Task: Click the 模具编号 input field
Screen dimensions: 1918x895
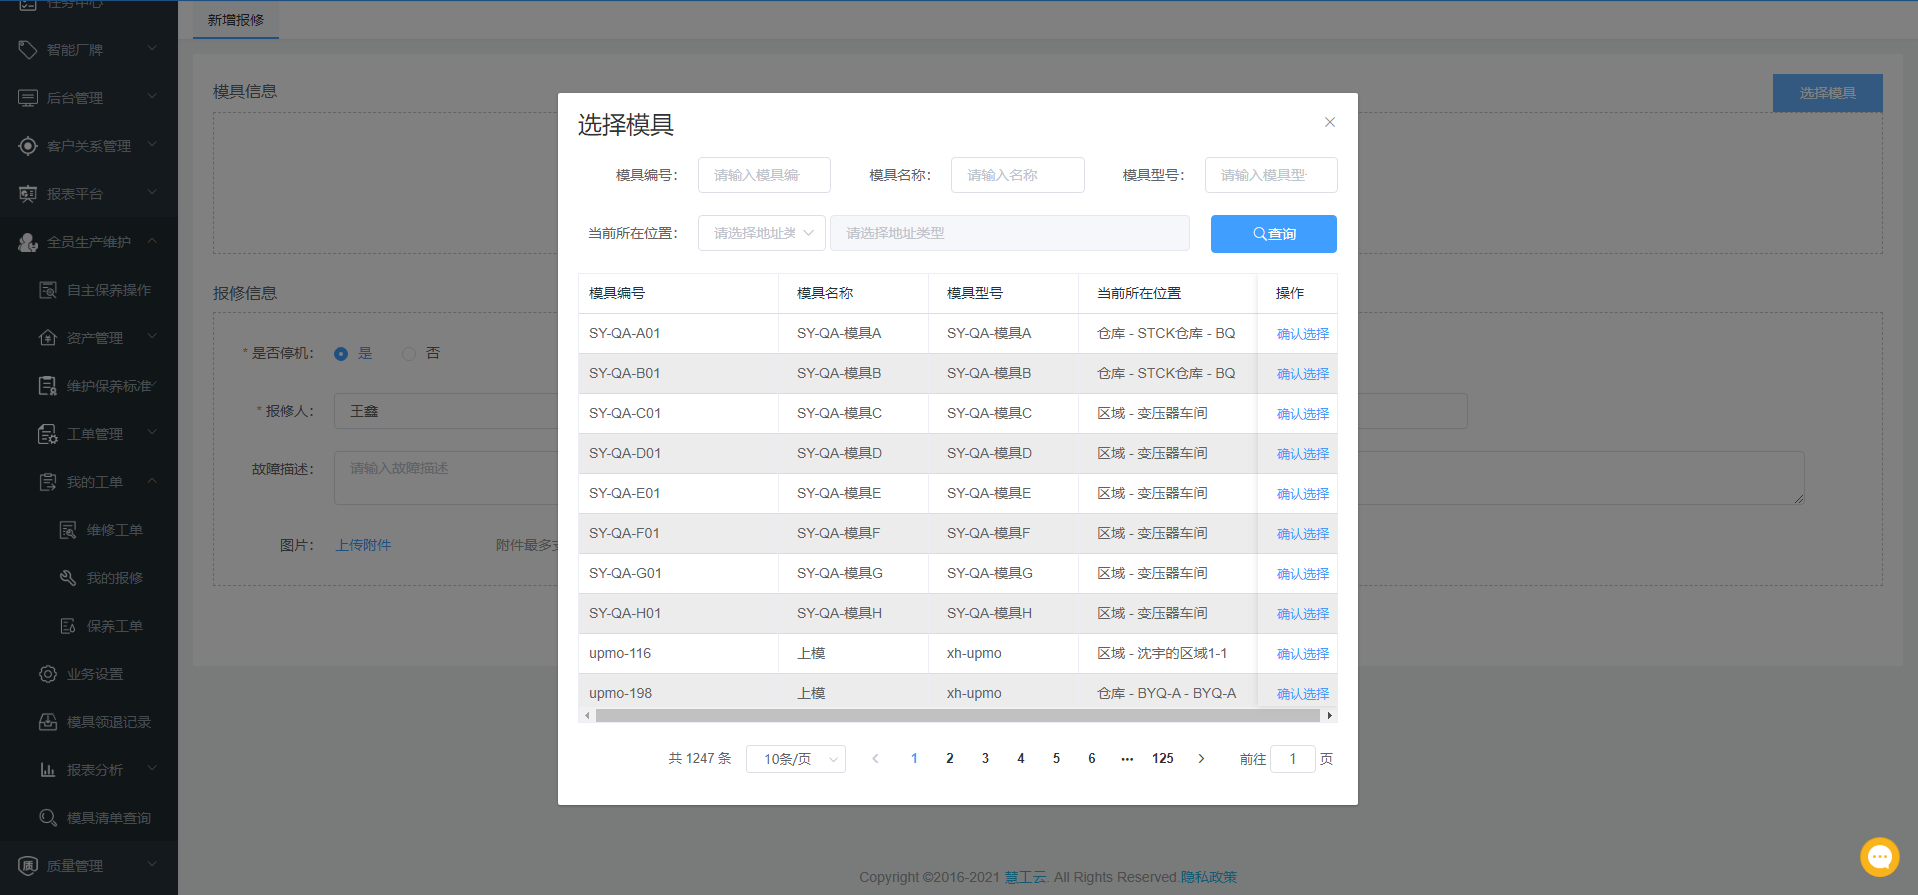Action: (x=764, y=175)
